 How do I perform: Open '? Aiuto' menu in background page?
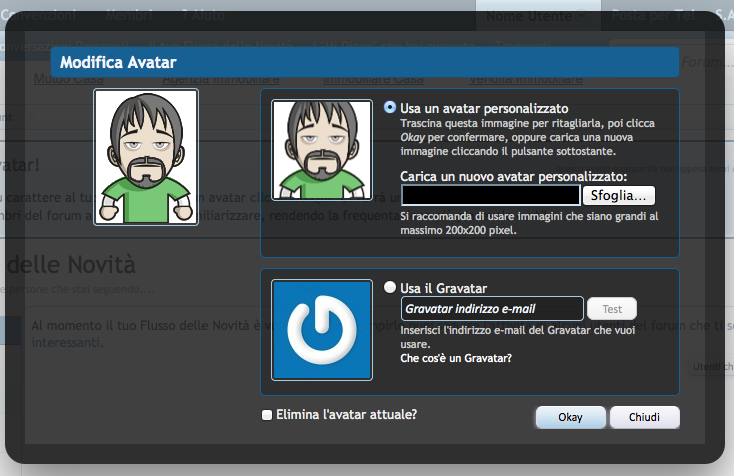(203, 15)
